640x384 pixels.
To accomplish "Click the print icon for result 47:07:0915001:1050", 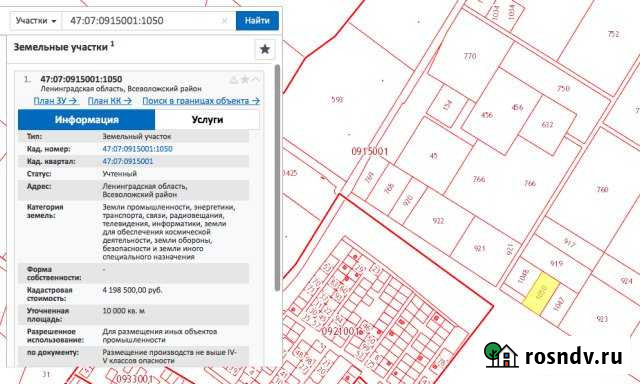I will (234, 79).
